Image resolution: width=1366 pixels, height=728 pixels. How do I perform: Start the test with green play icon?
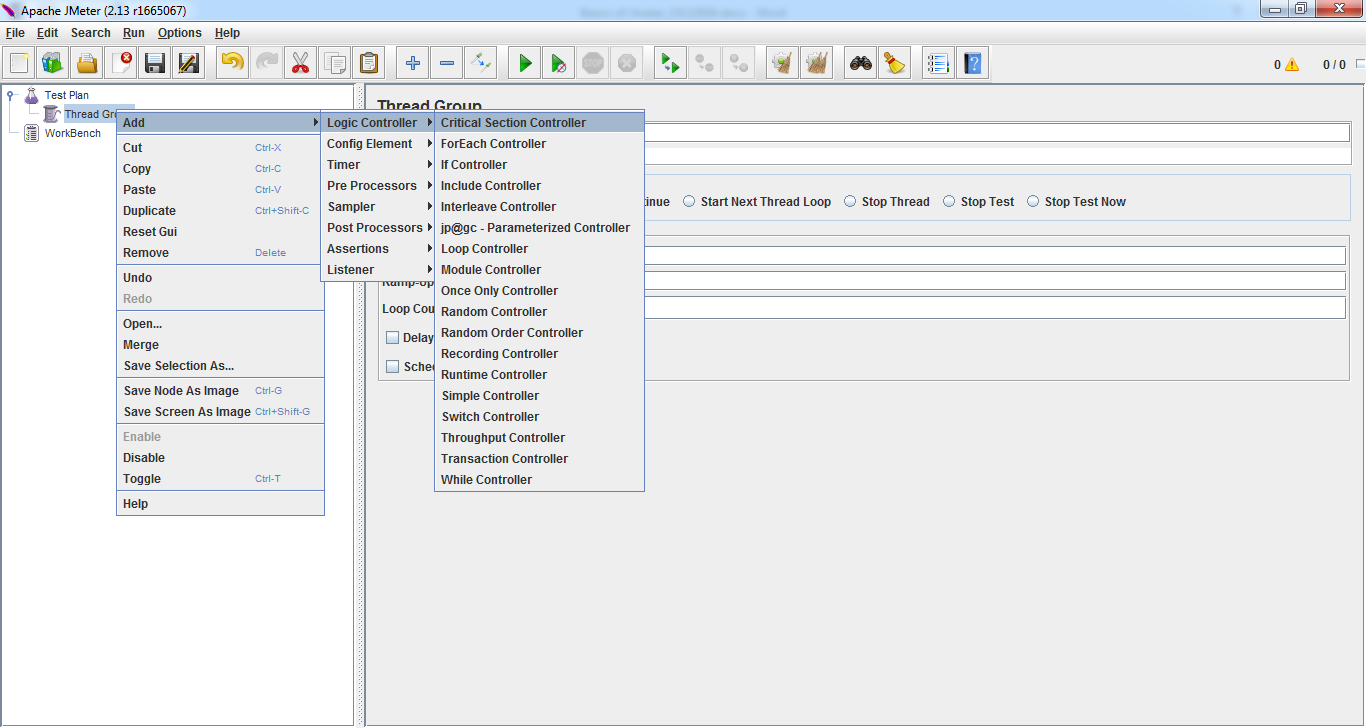(524, 63)
